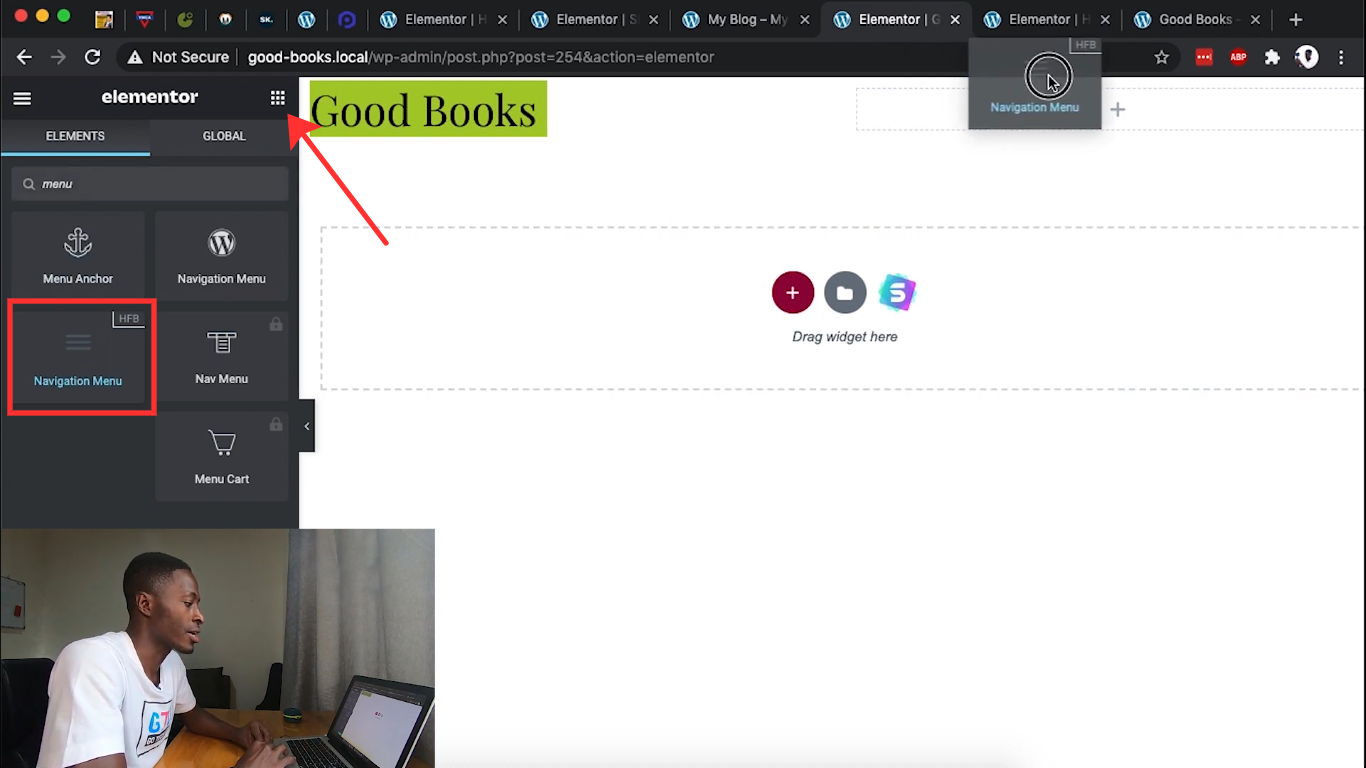
Task: Bookmark this page with the star icon
Action: pos(1162,57)
